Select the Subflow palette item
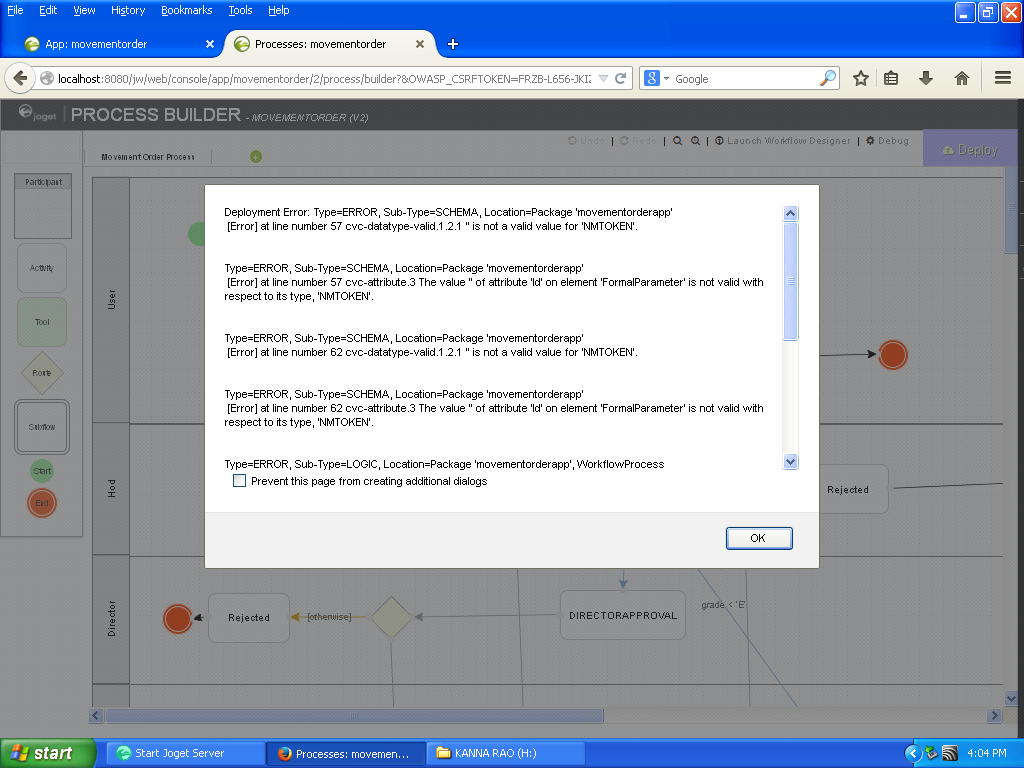Screen dimensions: 1024x768 pyautogui.click(x=42, y=426)
